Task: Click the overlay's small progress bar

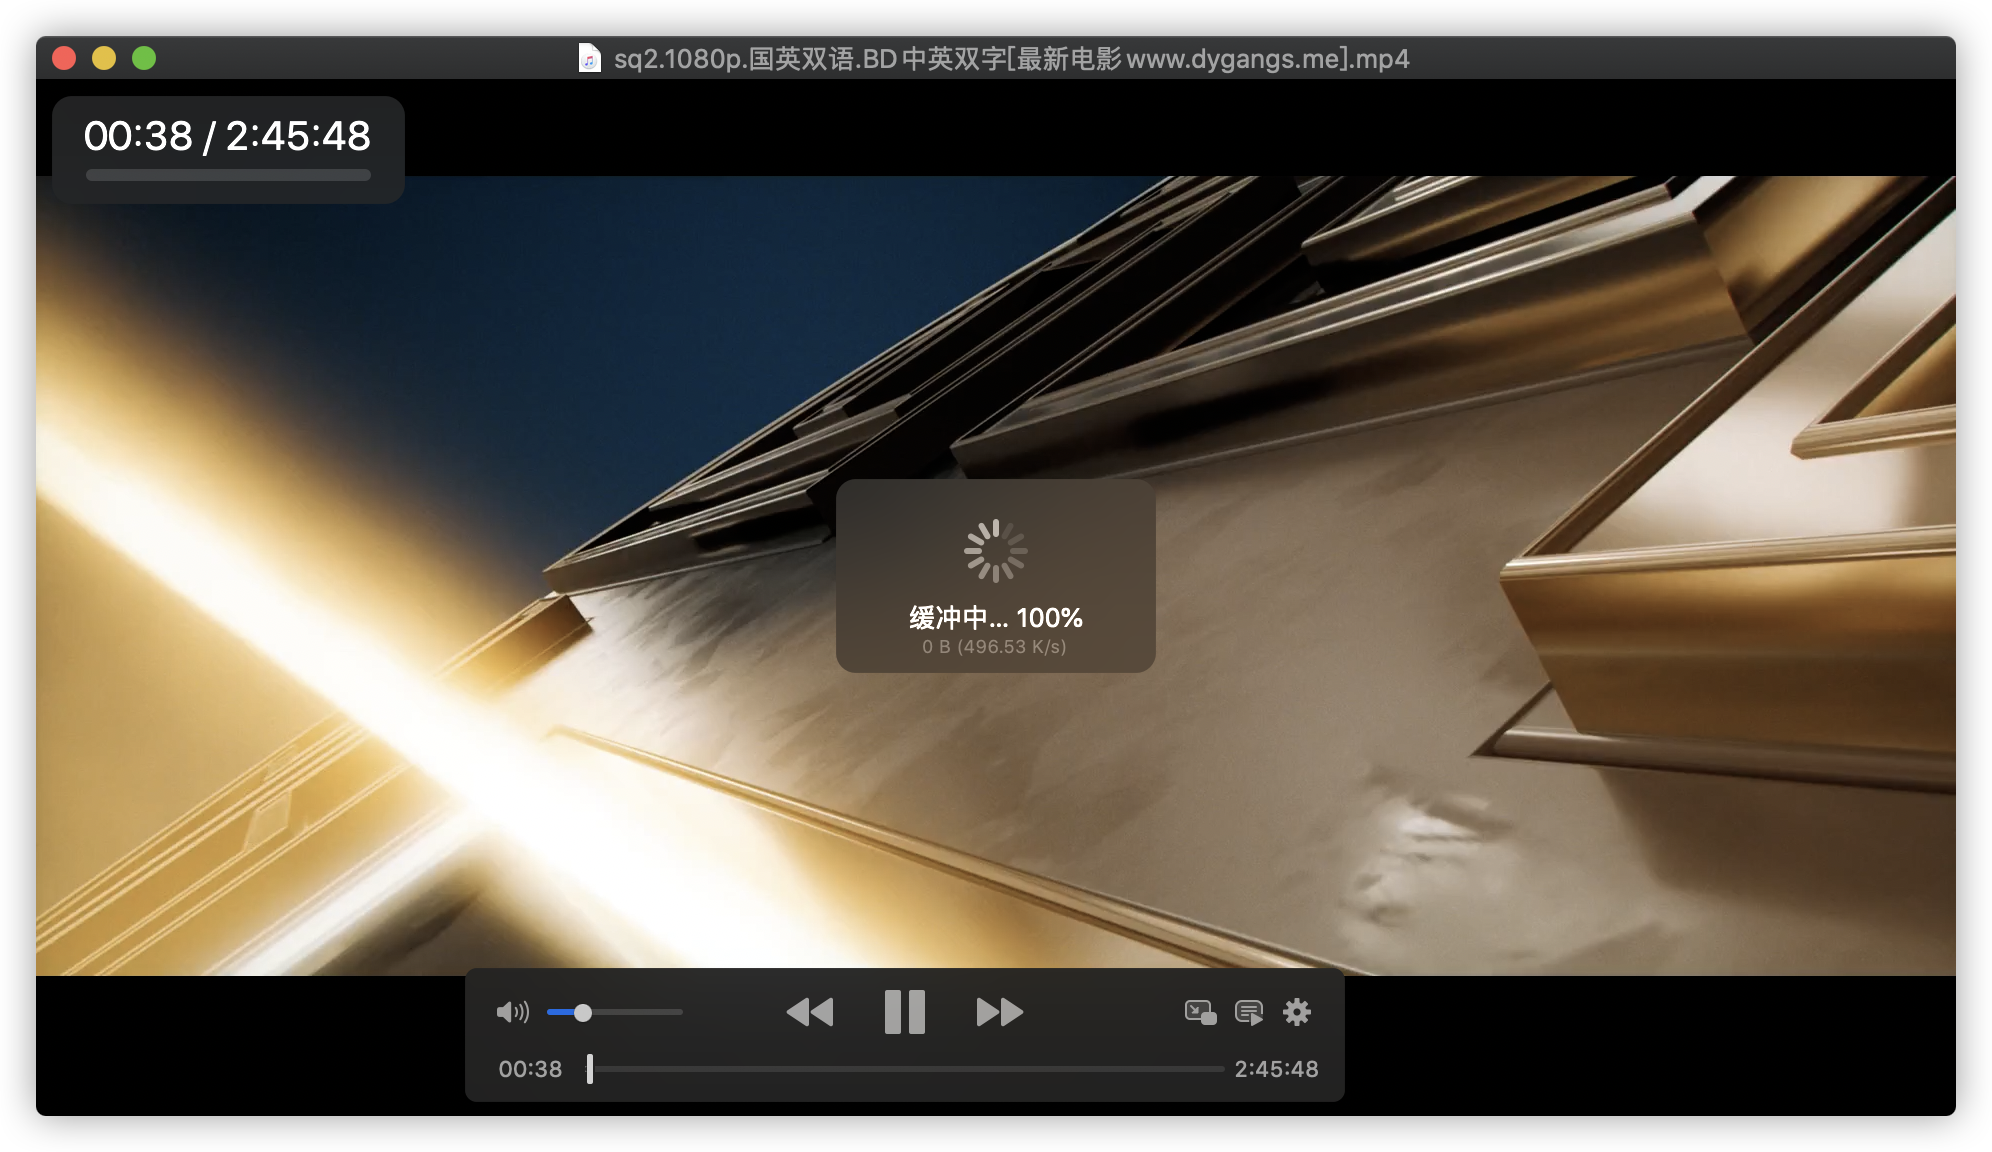Action: [228, 175]
